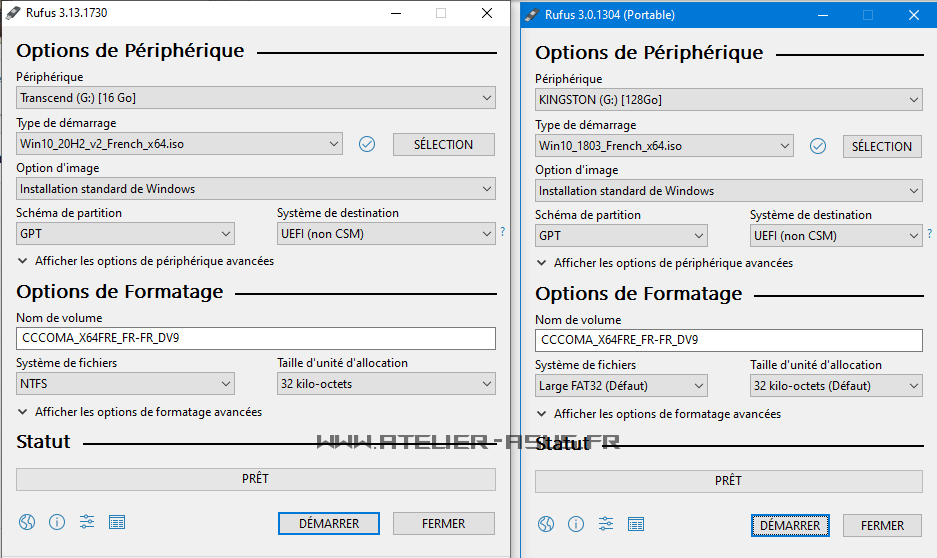937x558 pixels.
Task: Click the checksum checkmark icon beside Win10_1803 ISO
Action: coord(818,146)
